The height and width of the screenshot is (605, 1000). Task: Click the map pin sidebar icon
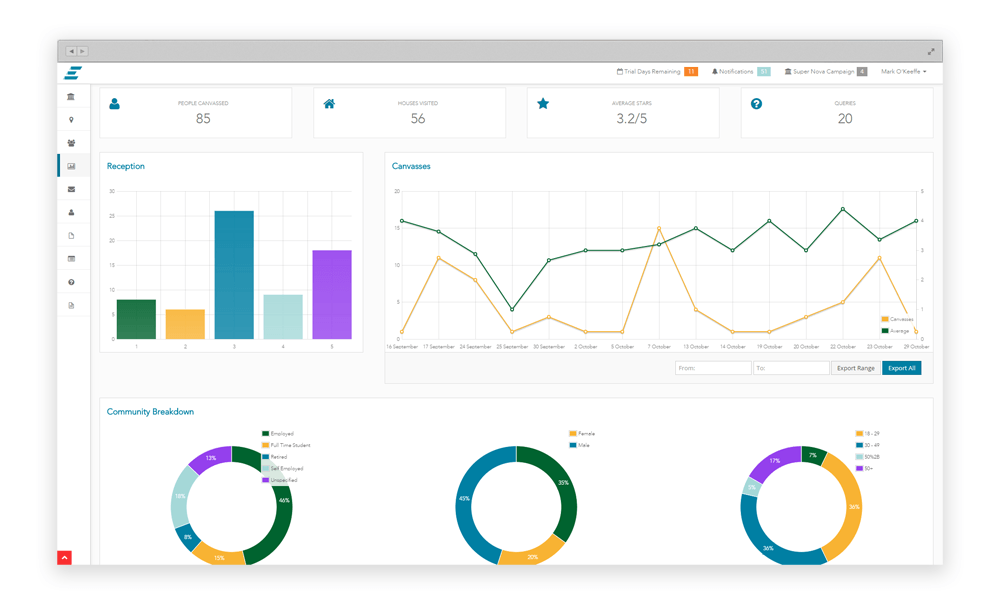pyautogui.click(x=71, y=120)
